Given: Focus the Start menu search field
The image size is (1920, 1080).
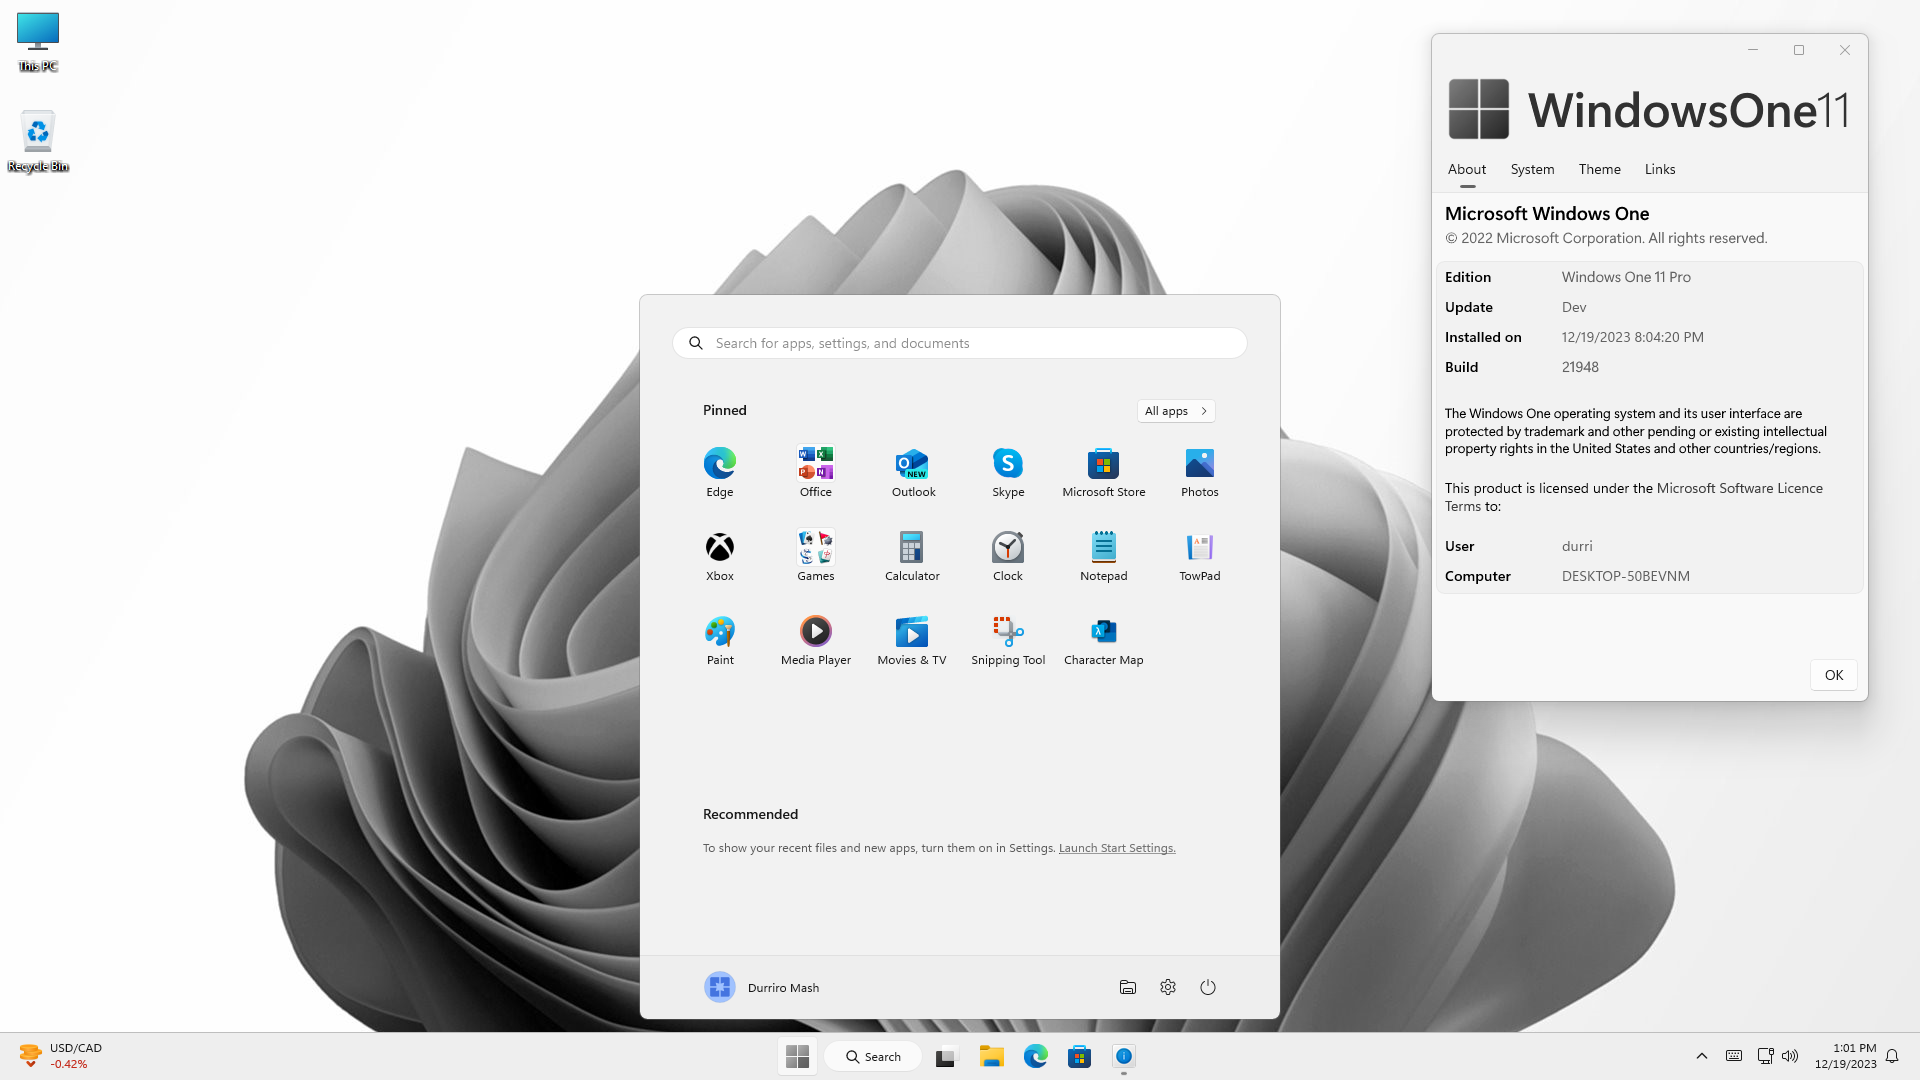Looking at the screenshot, I should (960, 343).
